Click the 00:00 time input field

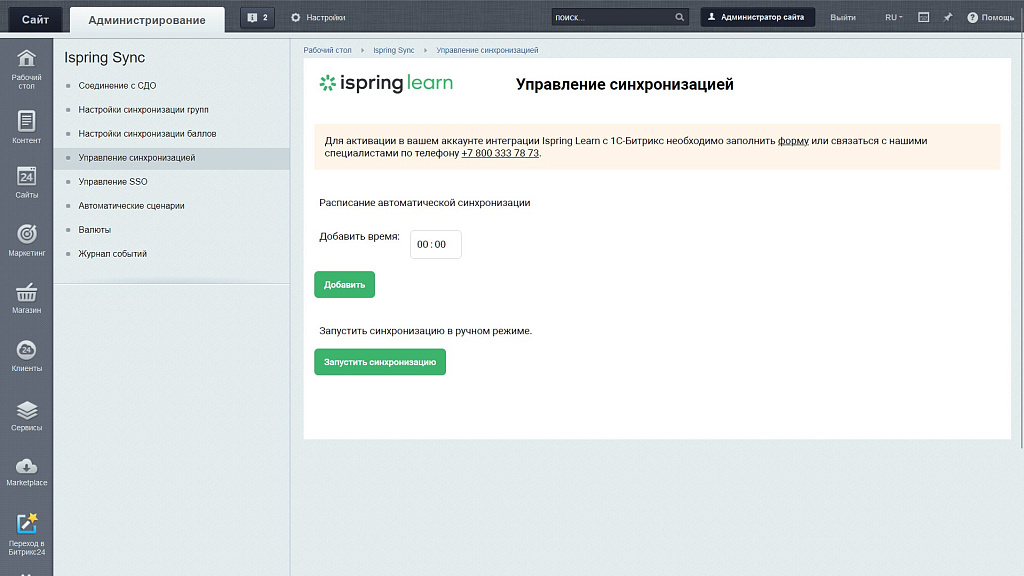[x=435, y=243]
